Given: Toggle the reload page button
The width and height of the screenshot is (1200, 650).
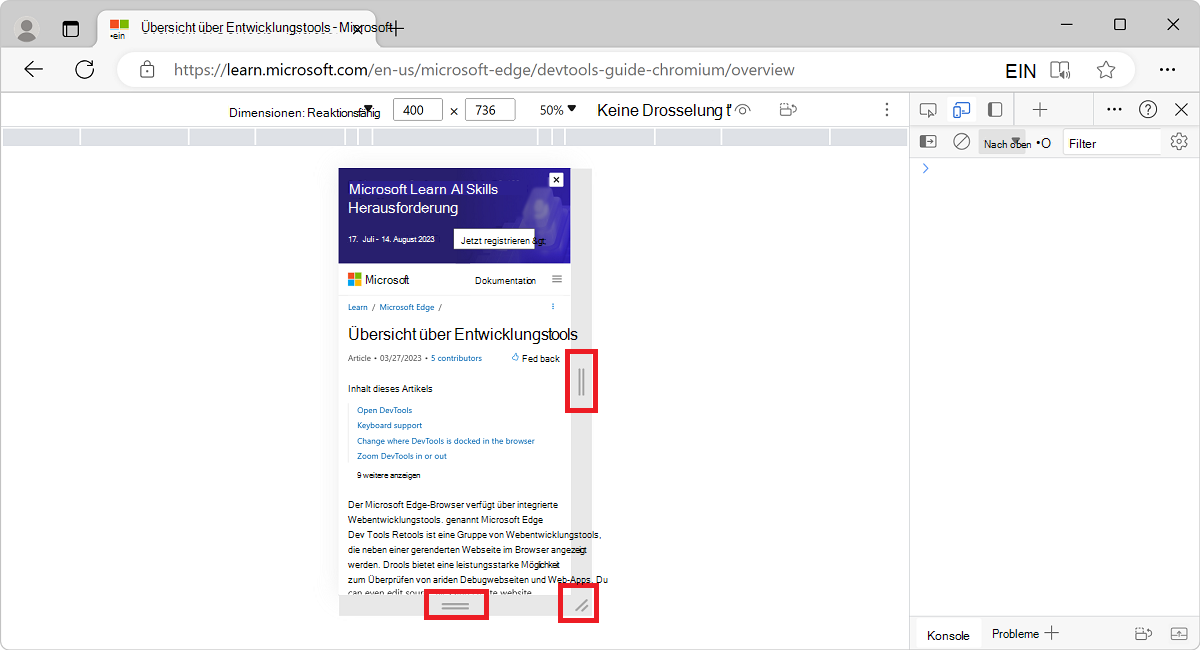Looking at the screenshot, I should pos(84,70).
